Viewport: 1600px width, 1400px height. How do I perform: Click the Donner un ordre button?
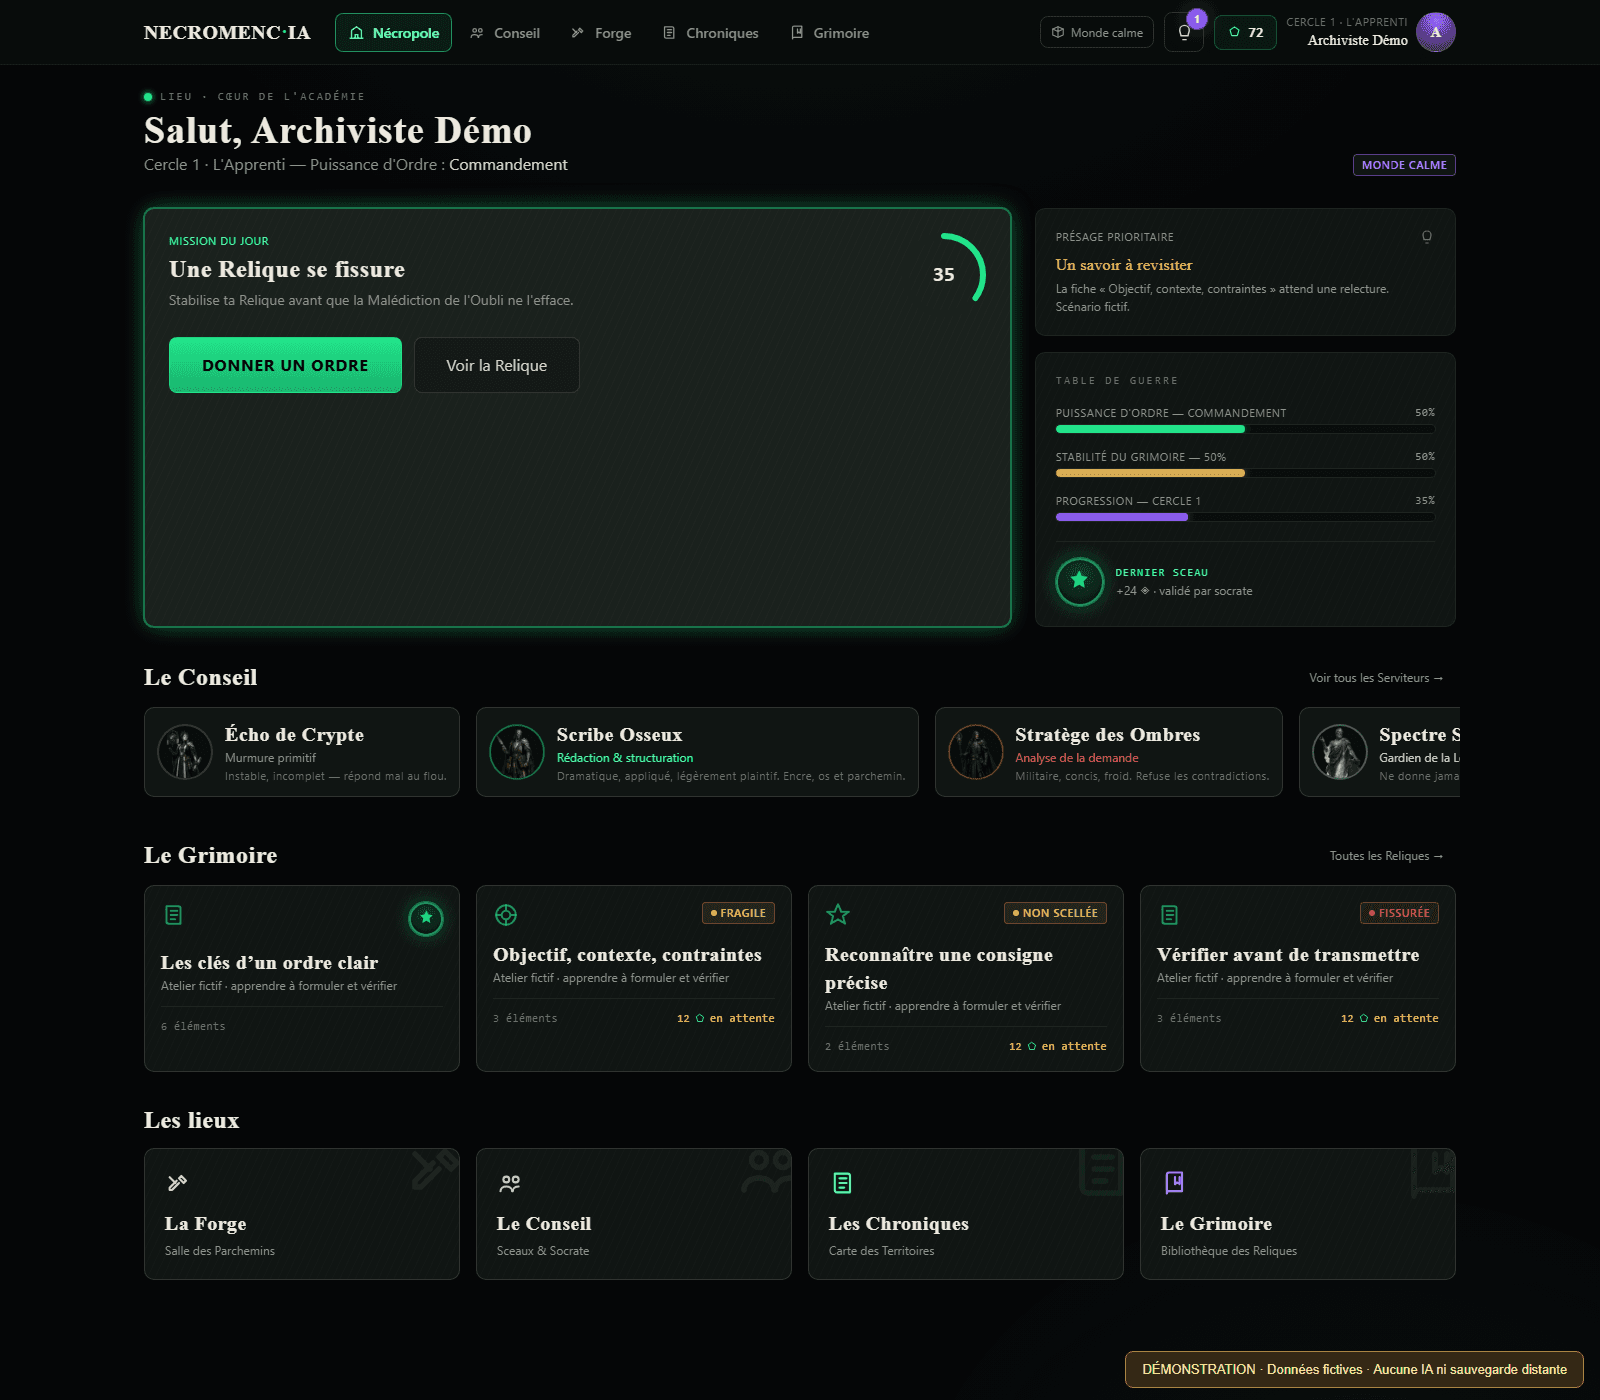pos(285,365)
